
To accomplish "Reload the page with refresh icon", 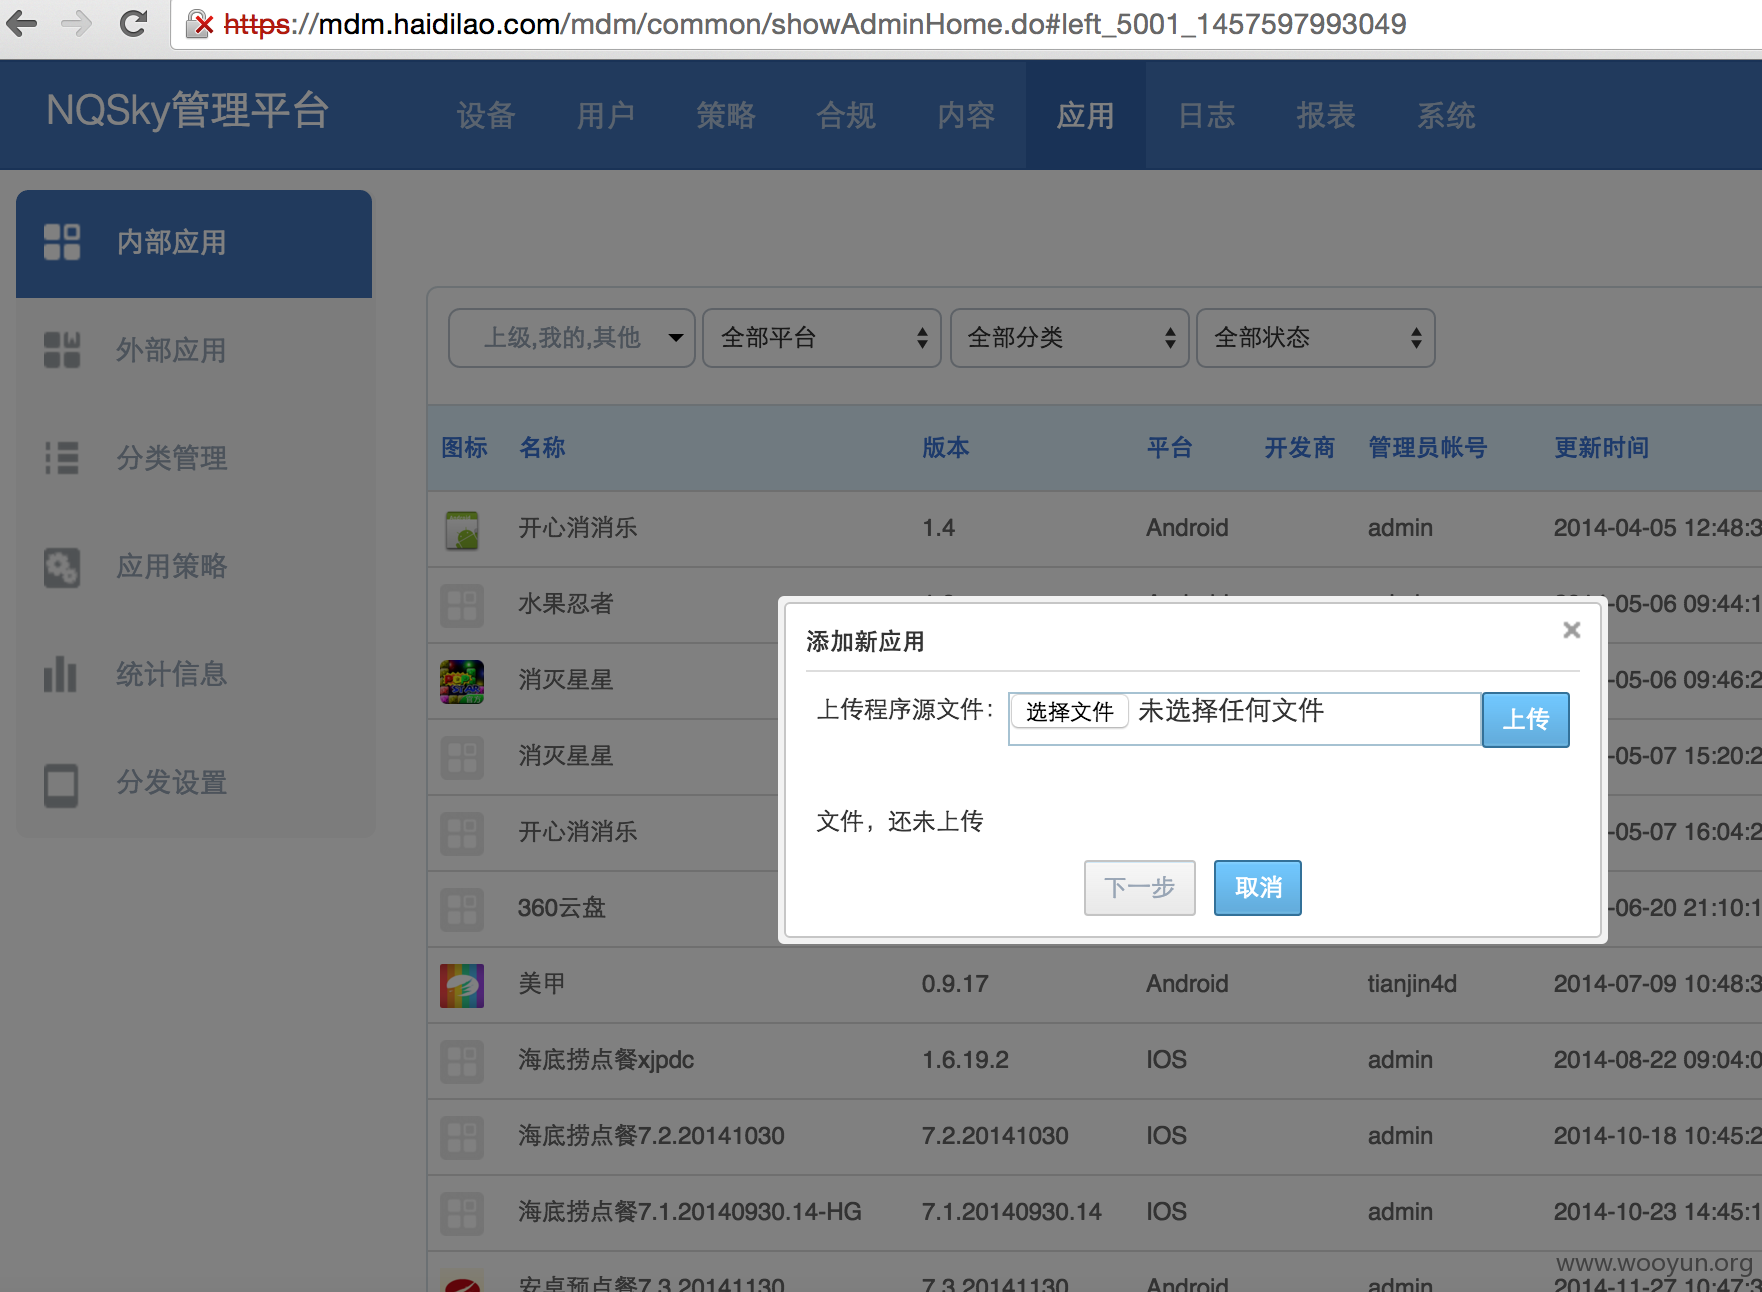I will point(133,23).
